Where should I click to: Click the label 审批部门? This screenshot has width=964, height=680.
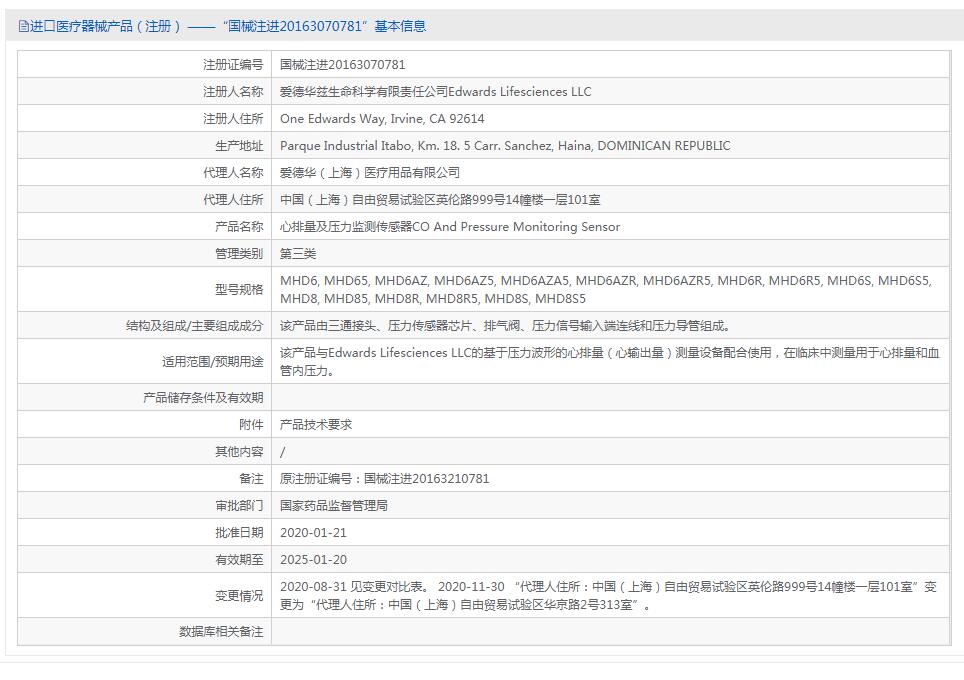239,506
